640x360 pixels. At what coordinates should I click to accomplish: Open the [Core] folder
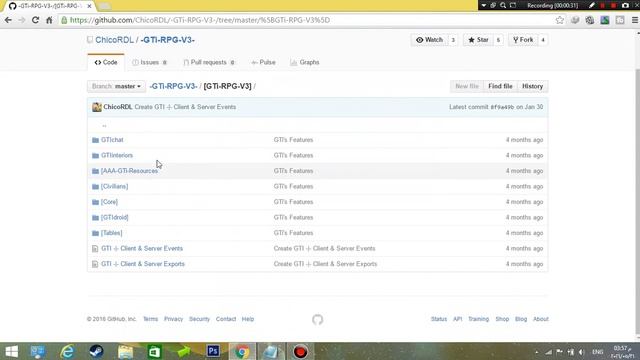click(109, 202)
